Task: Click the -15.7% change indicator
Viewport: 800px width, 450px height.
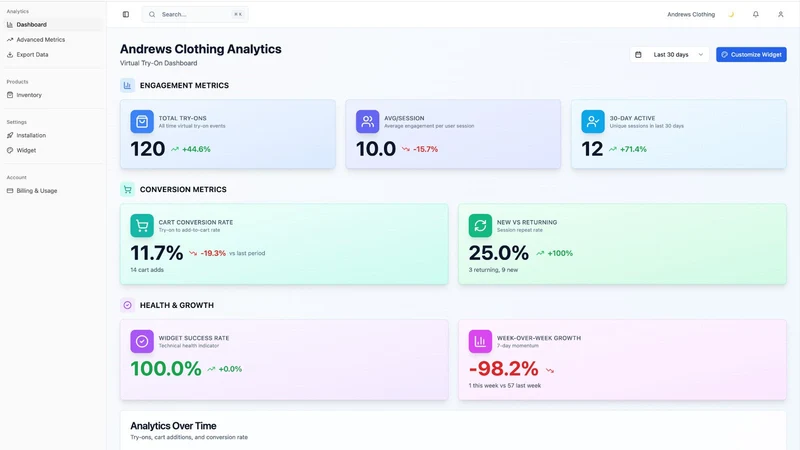Action: point(420,149)
